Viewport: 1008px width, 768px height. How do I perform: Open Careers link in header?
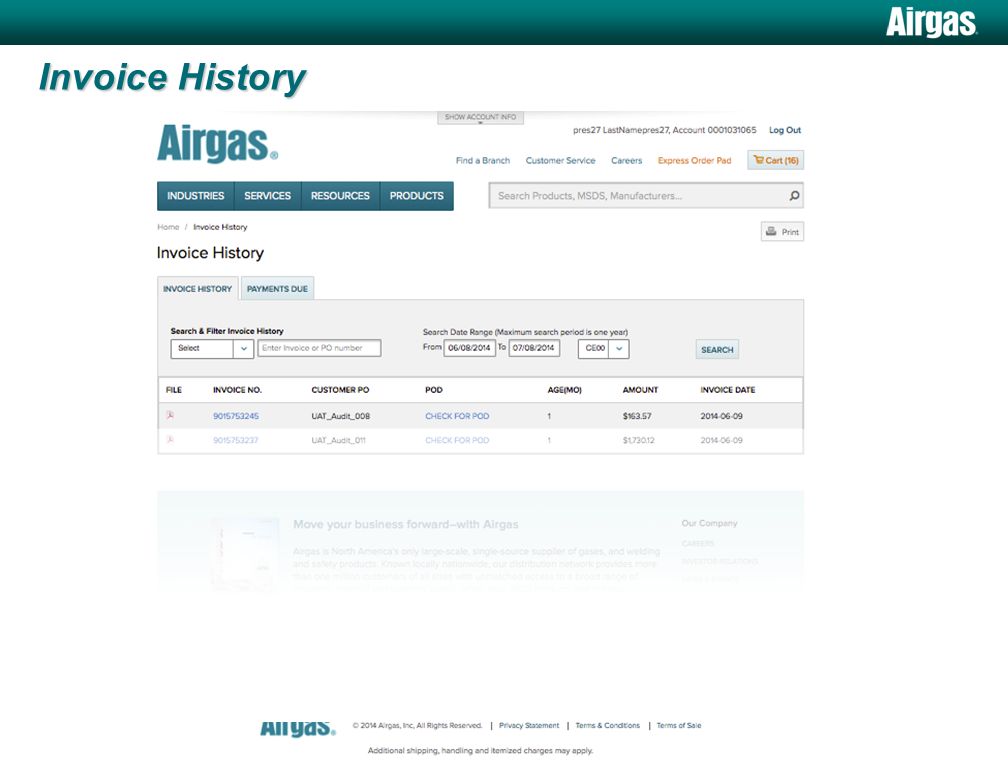tap(626, 161)
